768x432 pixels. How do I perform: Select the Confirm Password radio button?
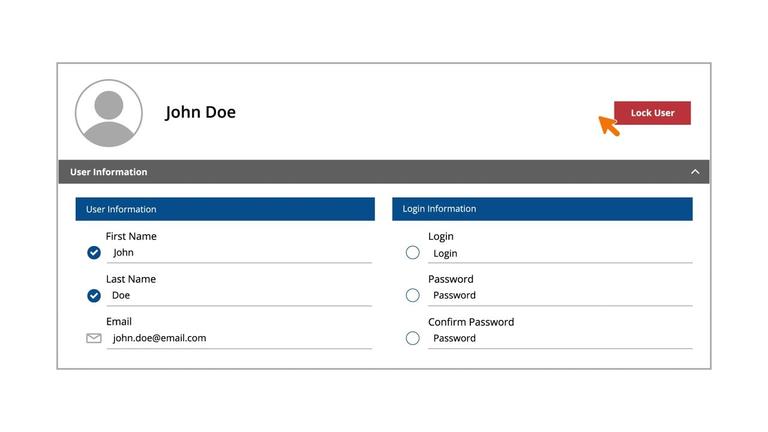413,338
